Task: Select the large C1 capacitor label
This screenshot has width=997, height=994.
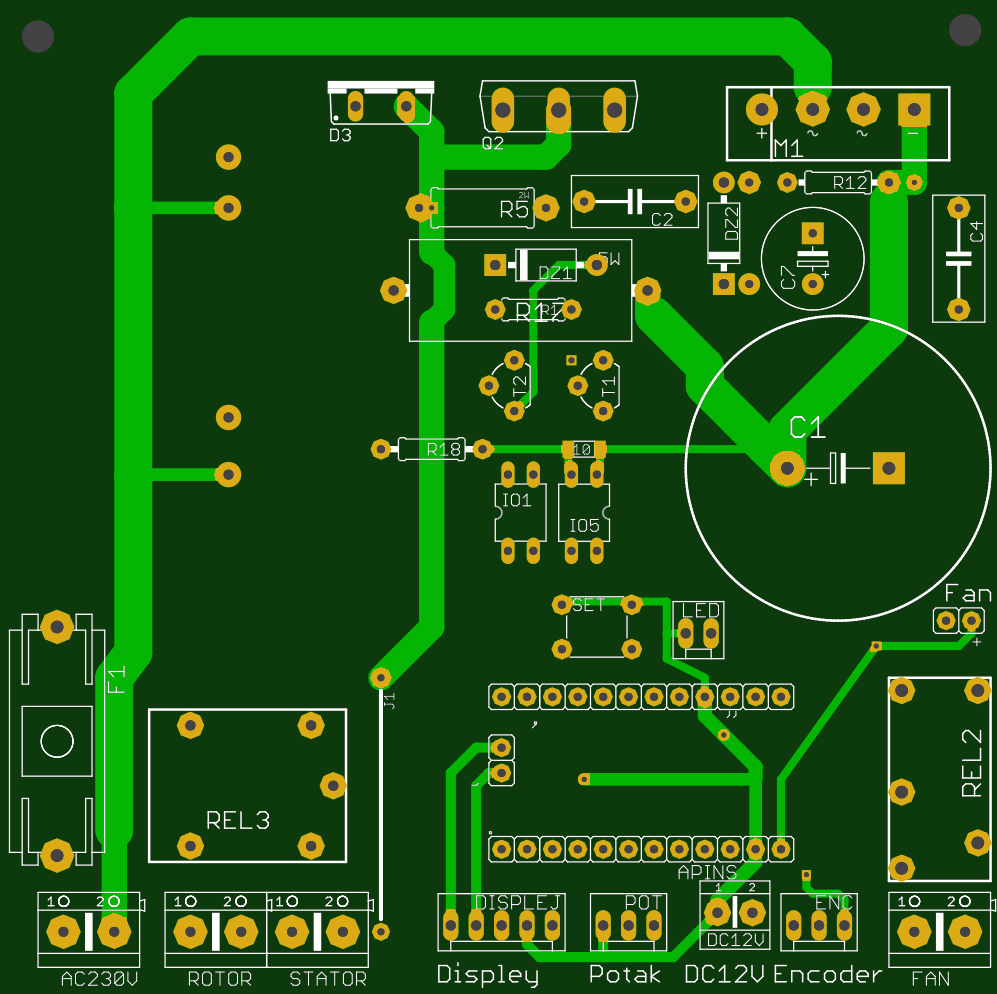Action: (807, 428)
